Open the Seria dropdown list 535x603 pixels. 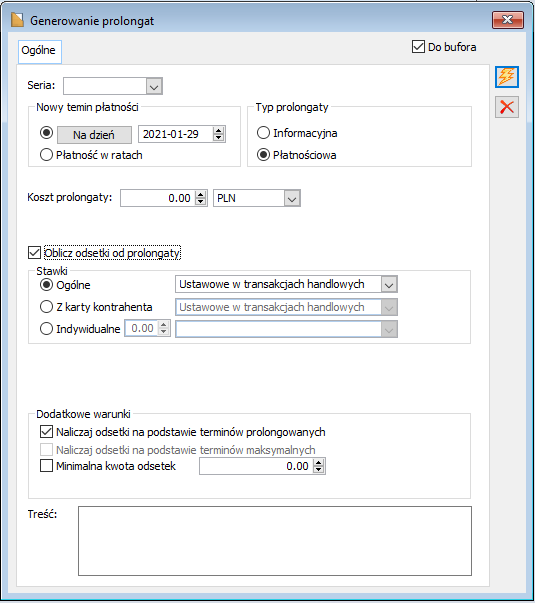pos(154,86)
